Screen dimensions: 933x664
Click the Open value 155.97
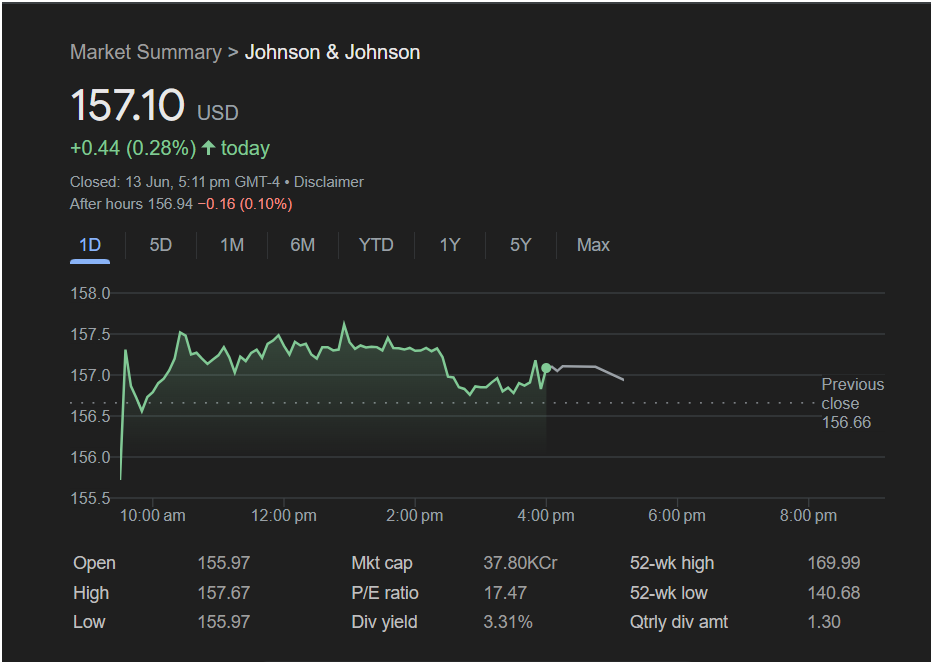(x=224, y=563)
